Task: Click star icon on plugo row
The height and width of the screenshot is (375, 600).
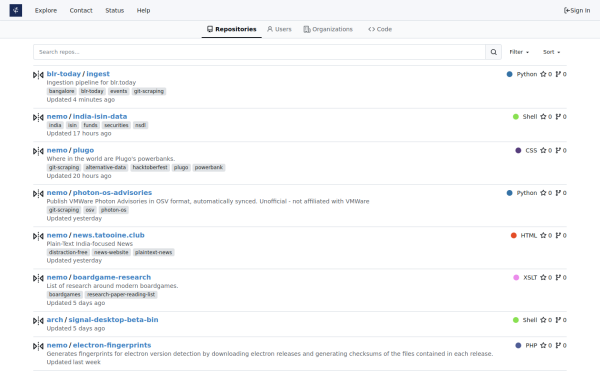Action: (543, 150)
